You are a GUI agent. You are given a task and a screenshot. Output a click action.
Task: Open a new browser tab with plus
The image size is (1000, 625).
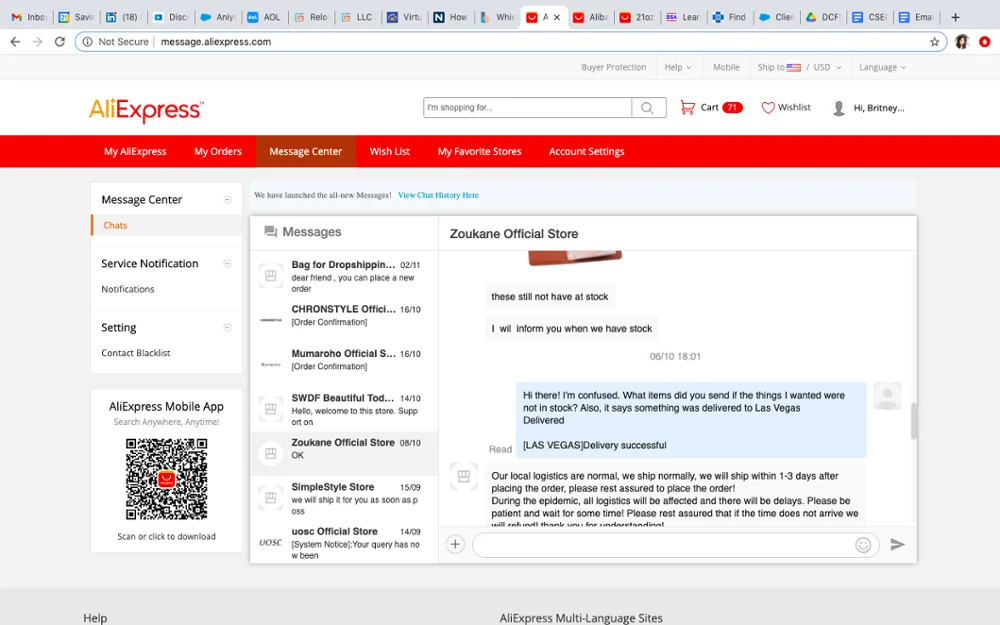coord(955,17)
